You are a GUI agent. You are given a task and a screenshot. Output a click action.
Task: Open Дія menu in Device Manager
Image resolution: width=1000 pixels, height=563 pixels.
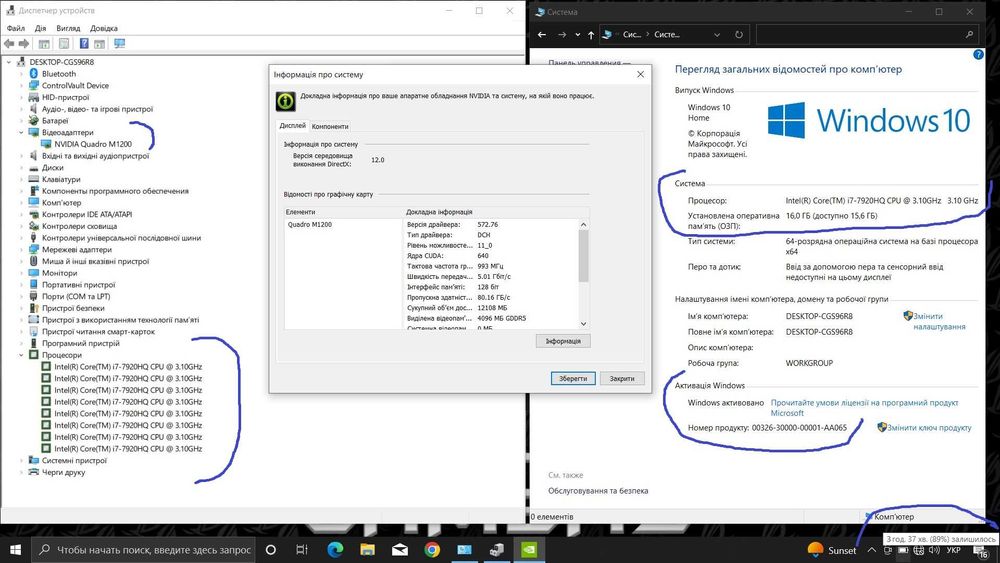pyautogui.click(x=41, y=28)
